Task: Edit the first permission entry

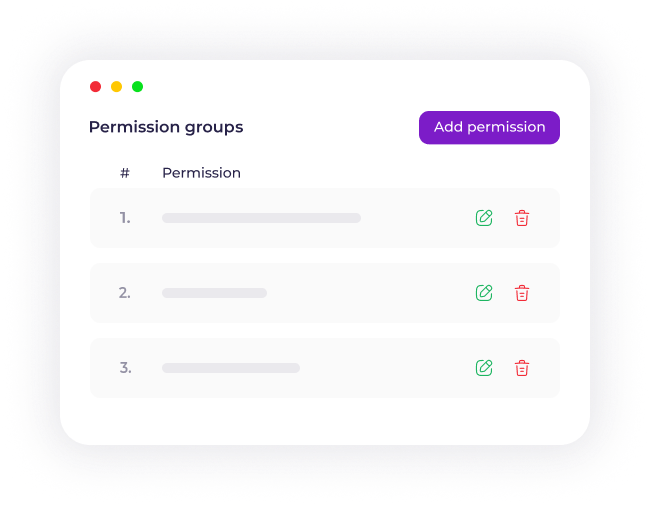Action: pos(484,218)
